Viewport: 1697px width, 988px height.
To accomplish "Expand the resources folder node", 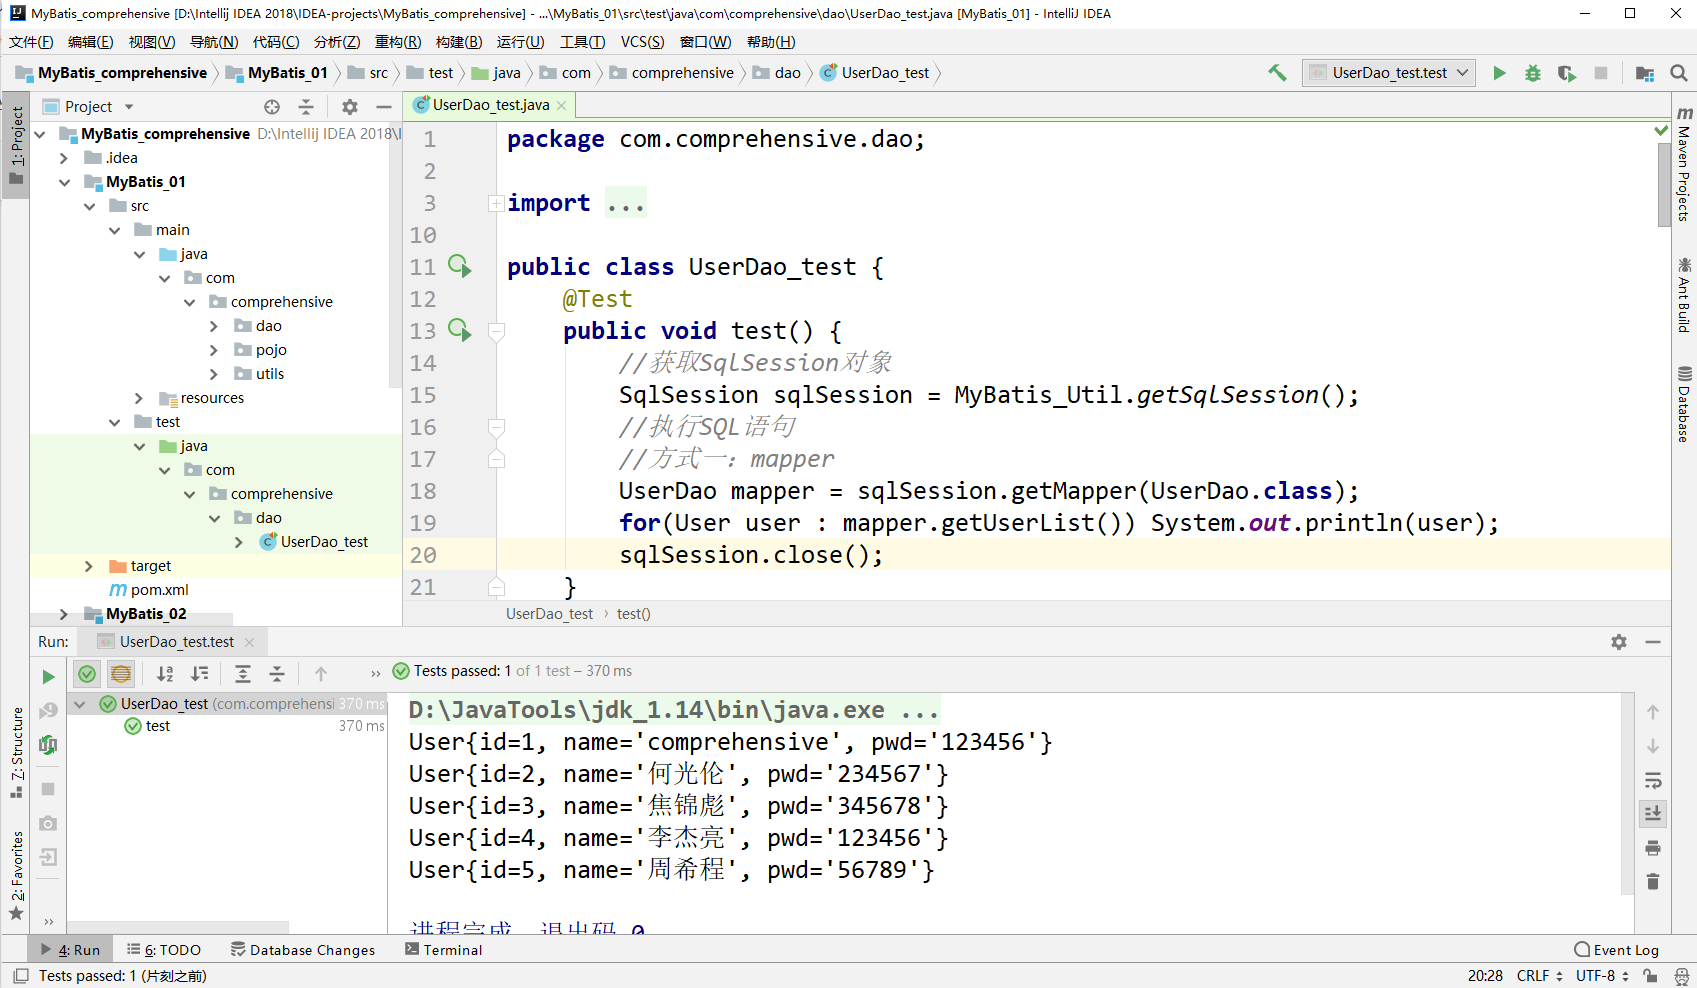I will 139,398.
